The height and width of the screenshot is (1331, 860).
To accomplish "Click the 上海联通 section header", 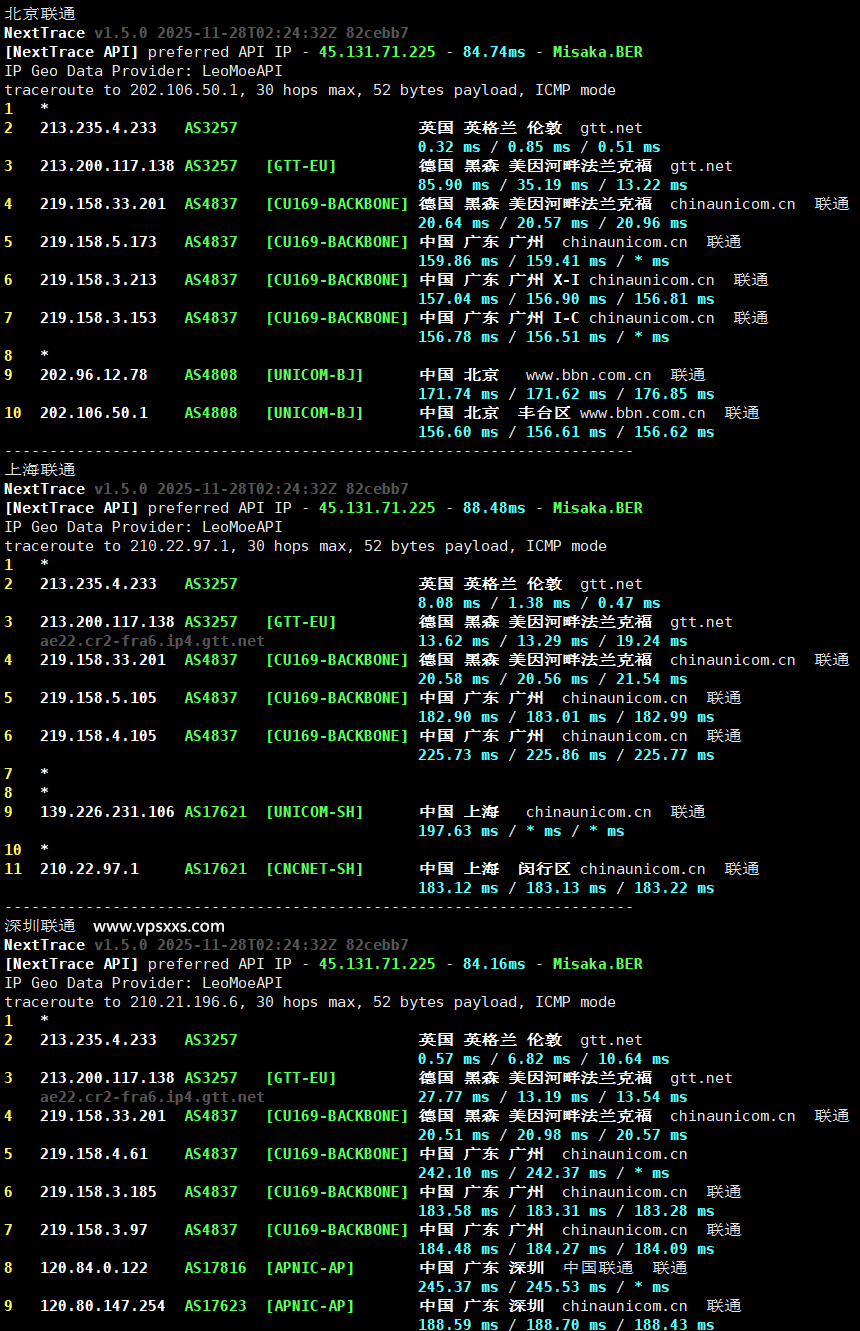I will click(30, 469).
